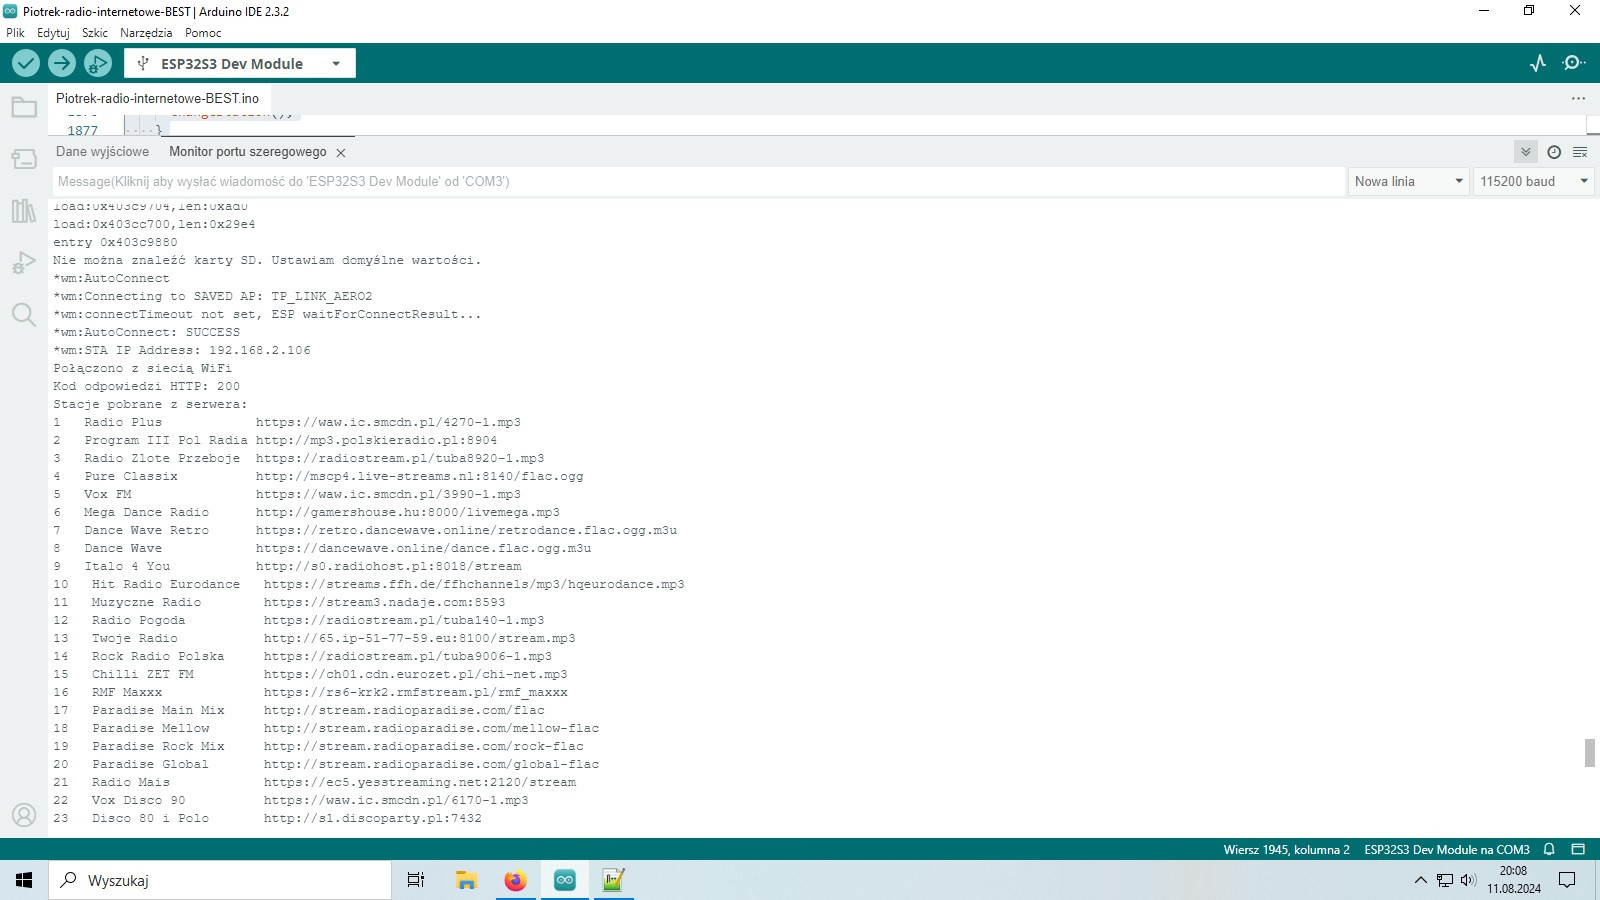
Task: Open the Nowa linia line-ending dropdown
Action: coord(1408,181)
